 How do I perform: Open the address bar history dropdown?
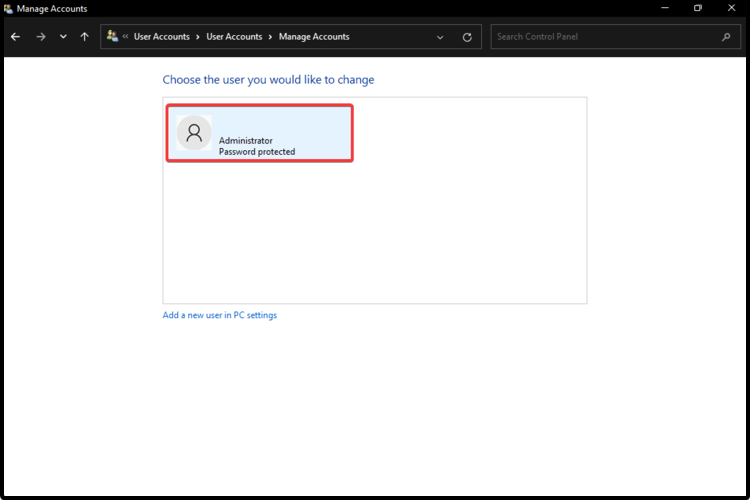click(440, 37)
